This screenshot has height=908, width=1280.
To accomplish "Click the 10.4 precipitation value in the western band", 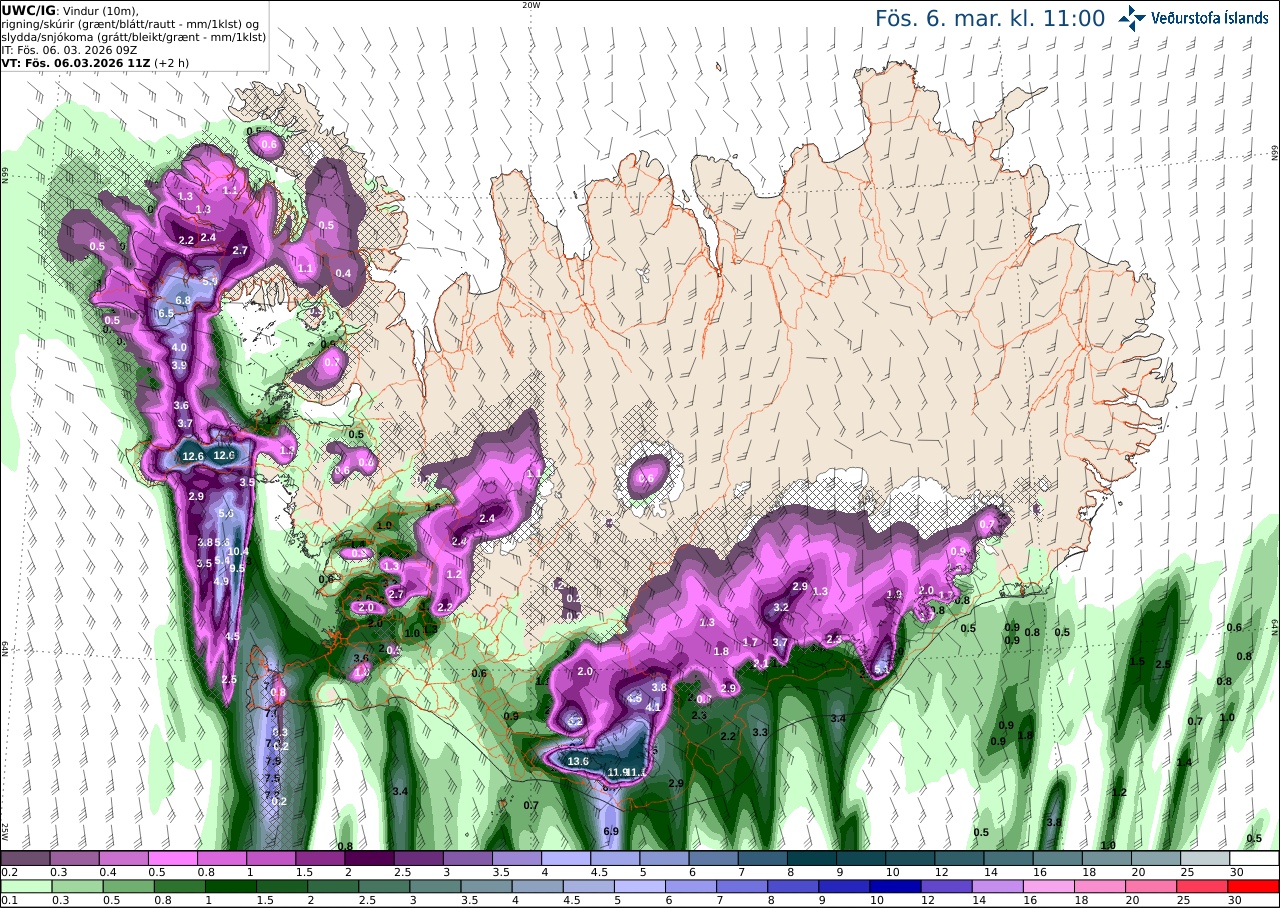I will (238, 551).
